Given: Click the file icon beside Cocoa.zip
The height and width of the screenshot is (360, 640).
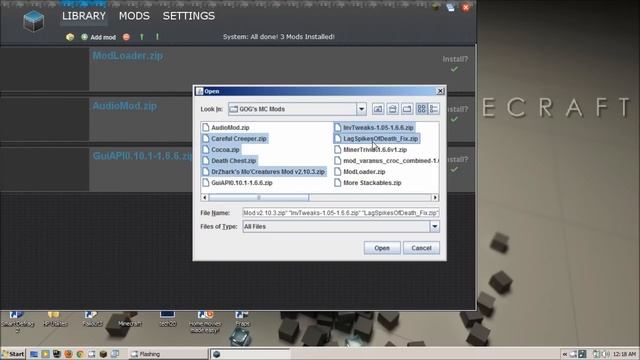Looking at the screenshot, I should point(206,150).
